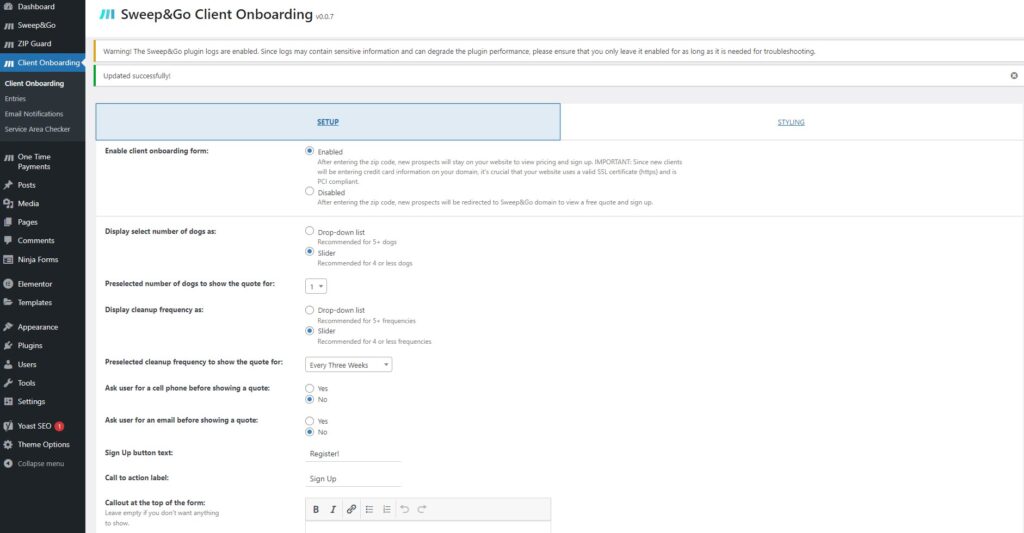Open the Service Area Checker link
Image resolution: width=1024 pixels, height=533 pixels.
(x=37, y=129)
